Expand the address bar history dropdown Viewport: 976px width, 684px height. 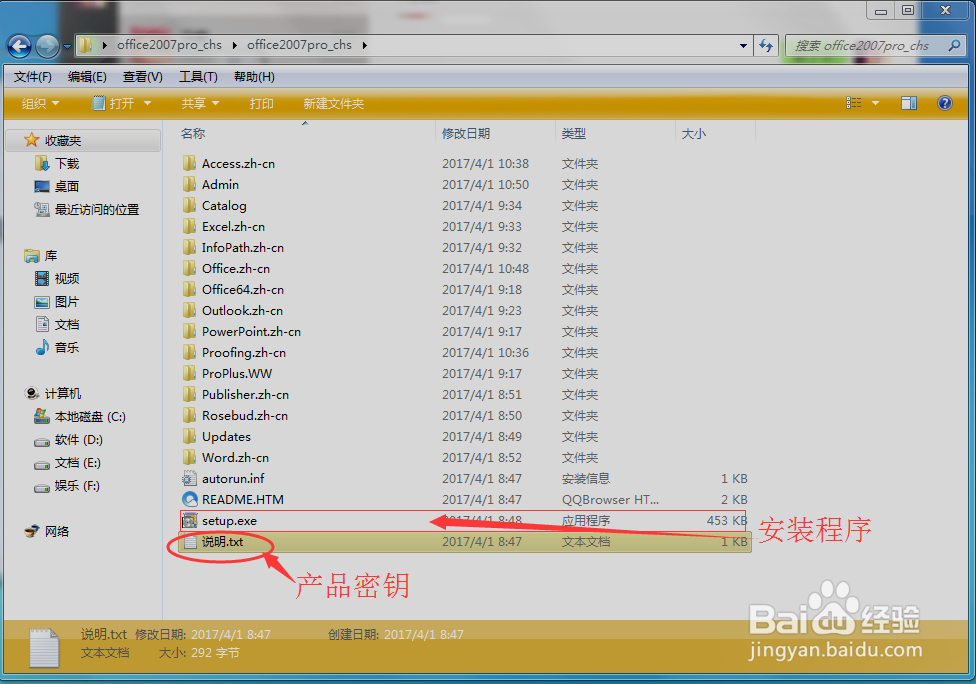click(743, 45)
